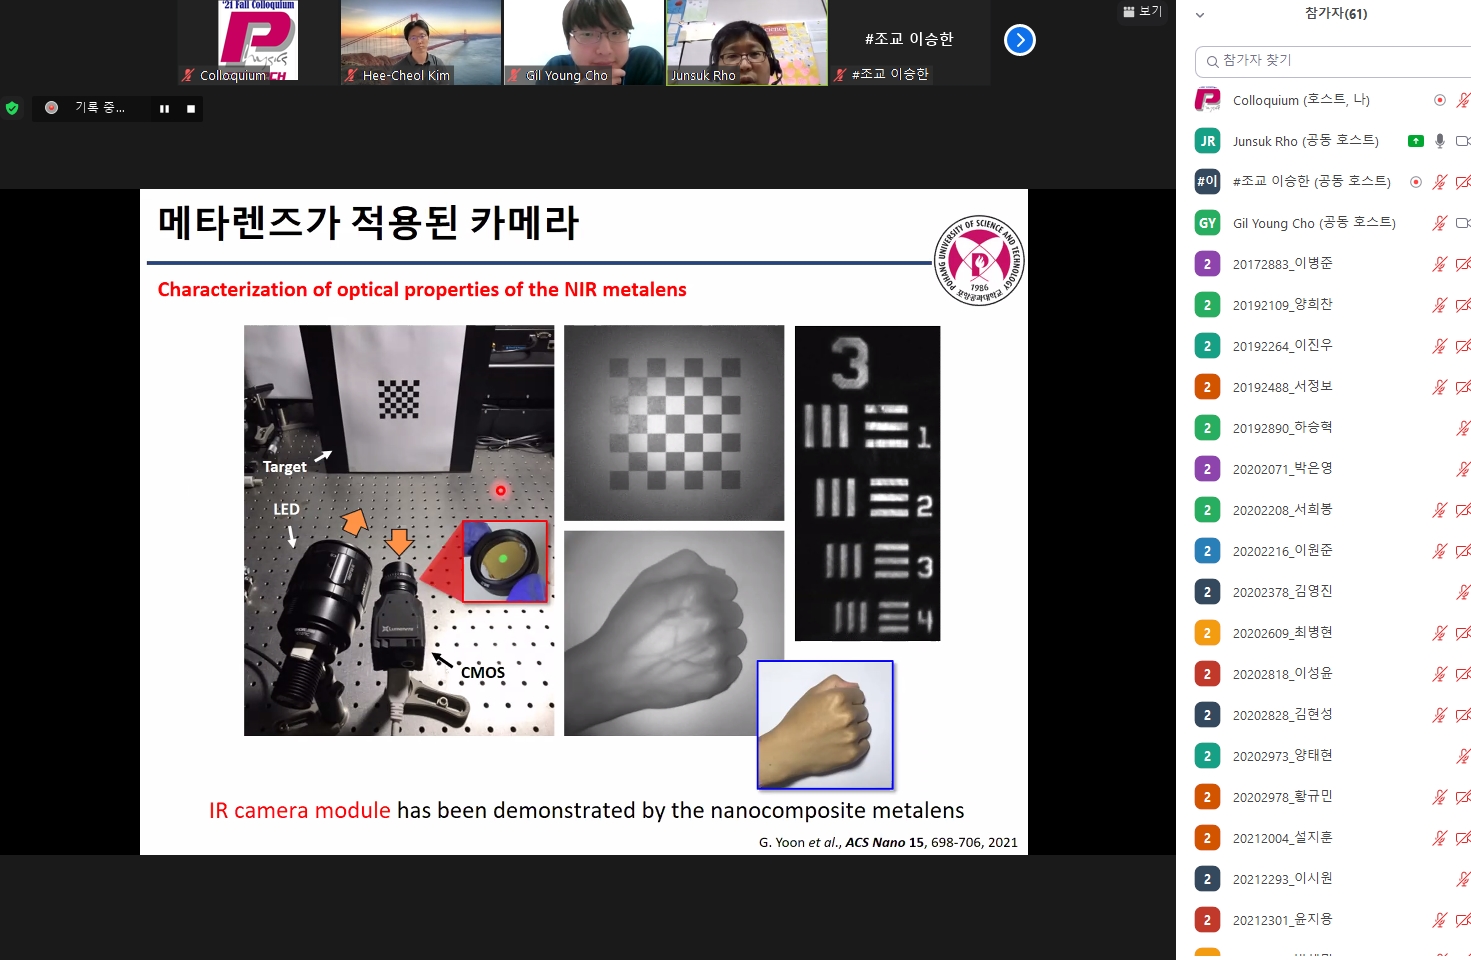Screen dimensions: 1471x960
Task: Select Junsuk Rho's video thumbnail
Action: [x=747, y=43]
